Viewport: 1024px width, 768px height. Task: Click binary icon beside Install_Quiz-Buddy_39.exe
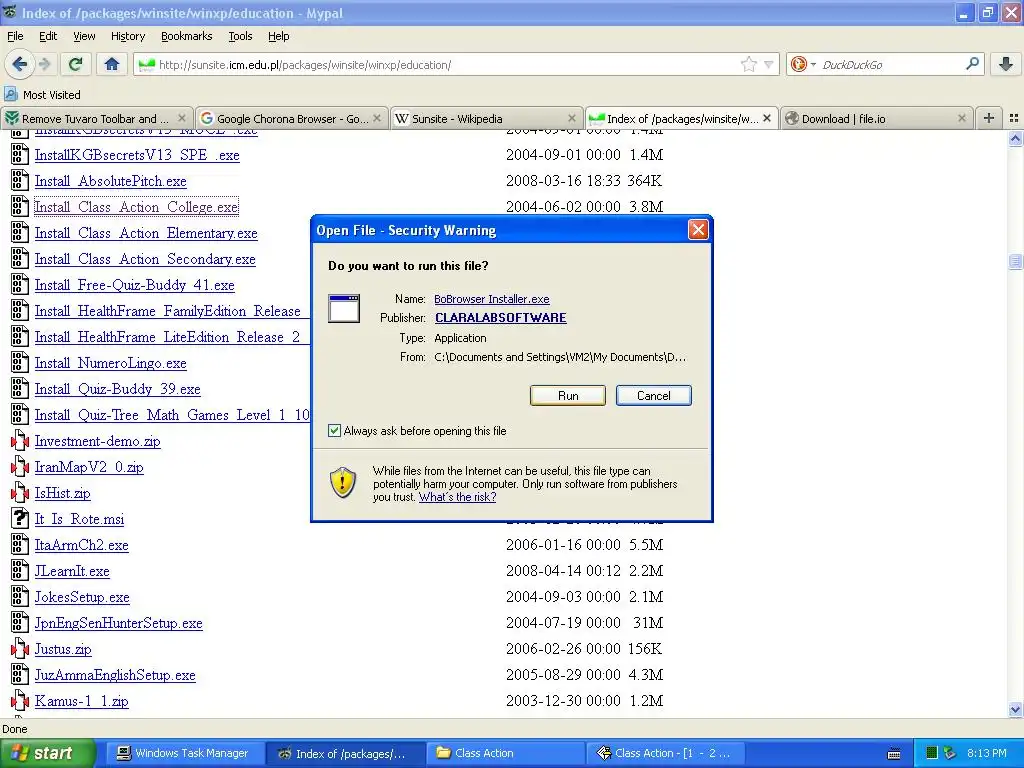[20, 389]
